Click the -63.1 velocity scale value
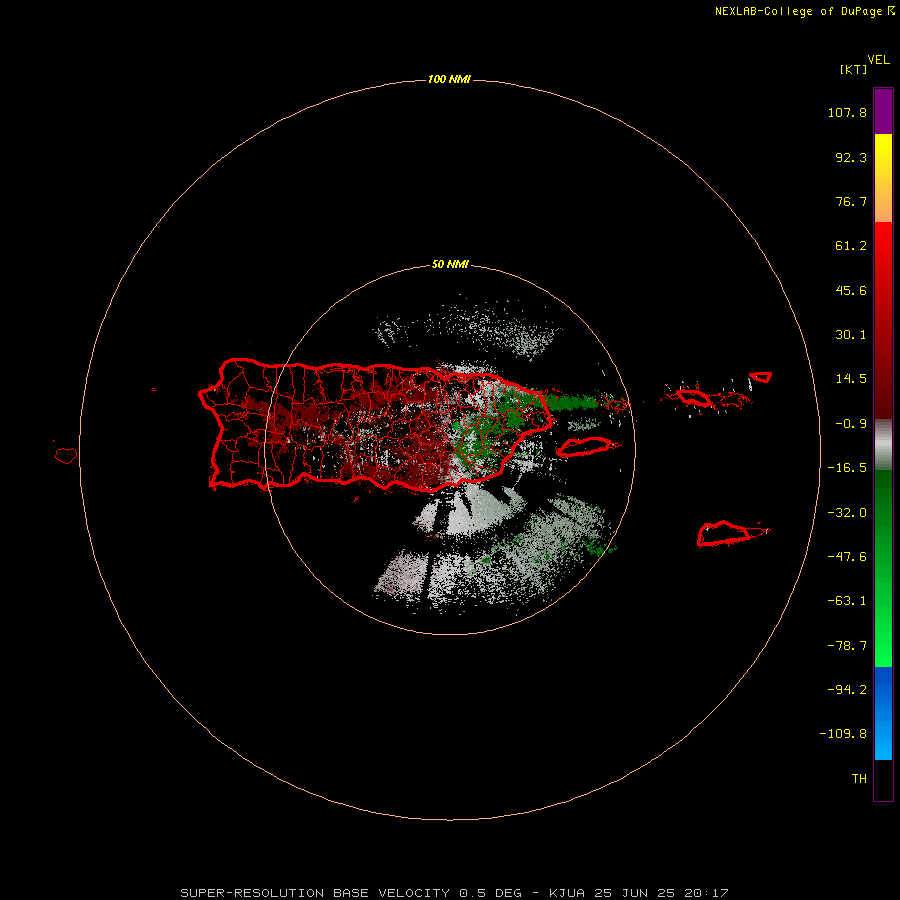This screenshot has width=900, height=900. click(x=847, y=601)
